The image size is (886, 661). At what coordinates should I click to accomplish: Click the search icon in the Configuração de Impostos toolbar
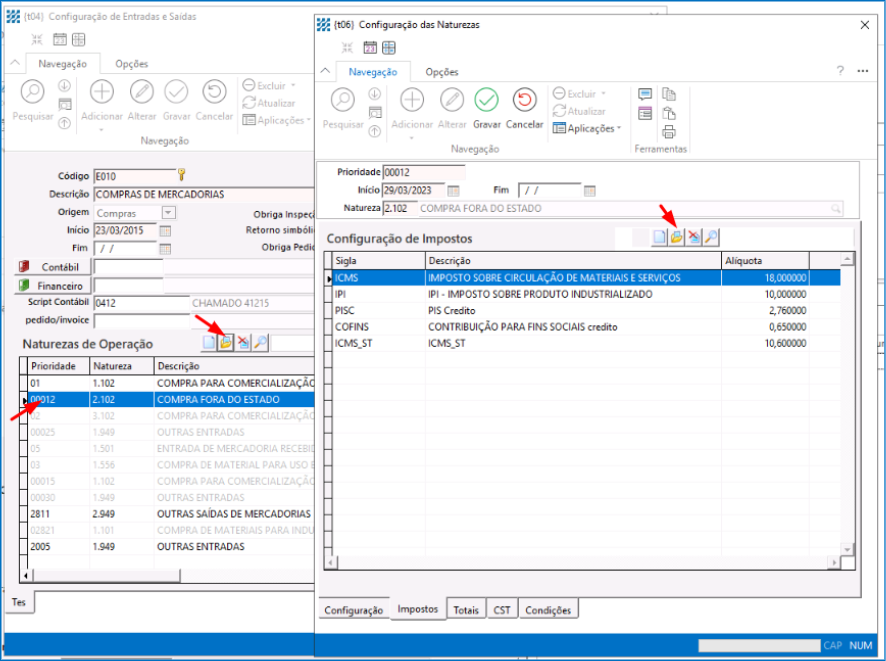pyautogui.click(x=711, y=237)
